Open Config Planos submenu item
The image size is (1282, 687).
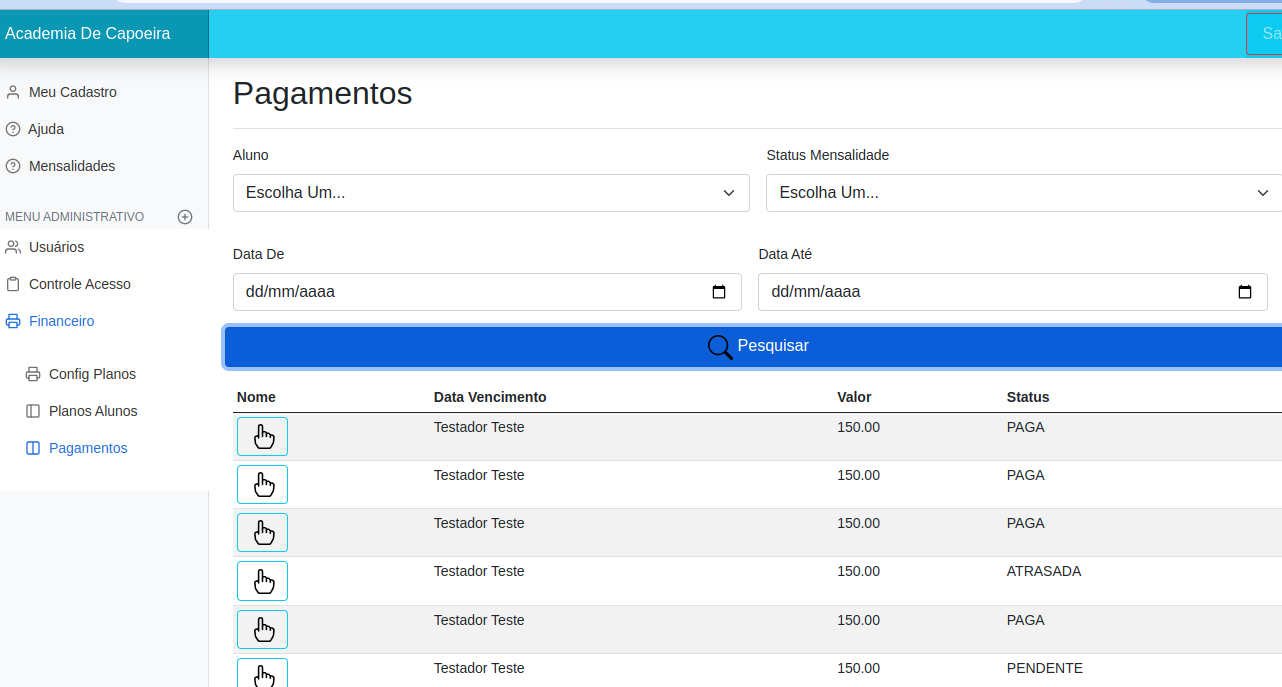pyautogui.click(x=92, y=374)
